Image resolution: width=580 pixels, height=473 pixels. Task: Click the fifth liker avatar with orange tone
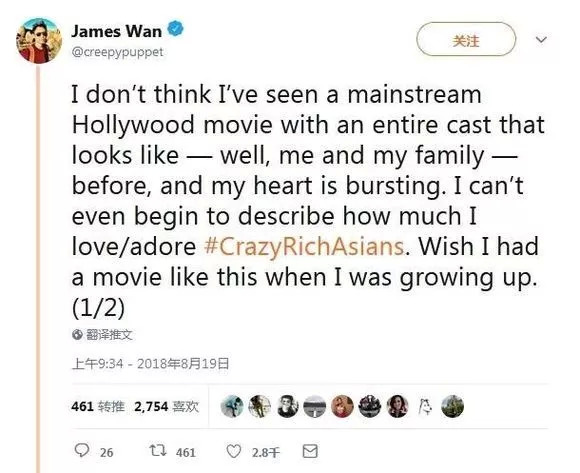point(342,406)
